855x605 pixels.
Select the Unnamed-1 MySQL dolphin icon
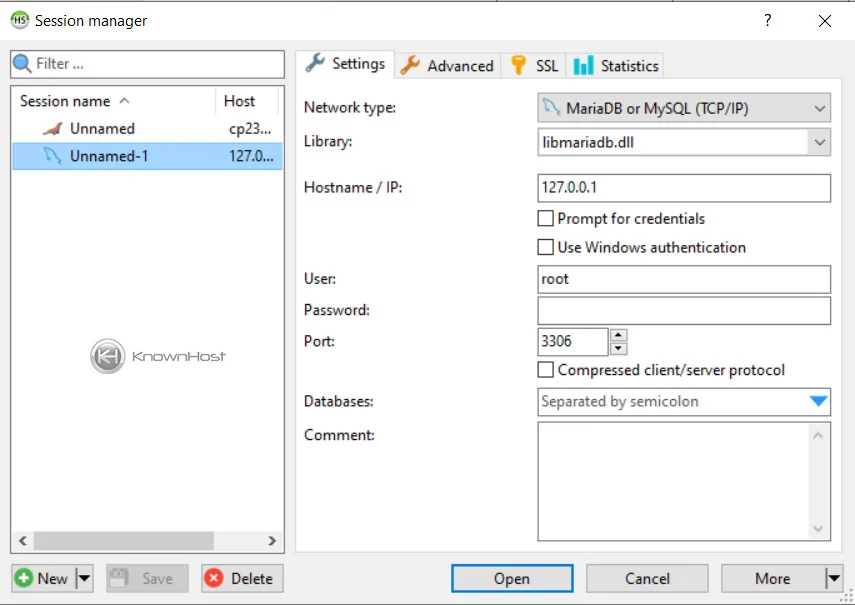click(x=52, y=156)
